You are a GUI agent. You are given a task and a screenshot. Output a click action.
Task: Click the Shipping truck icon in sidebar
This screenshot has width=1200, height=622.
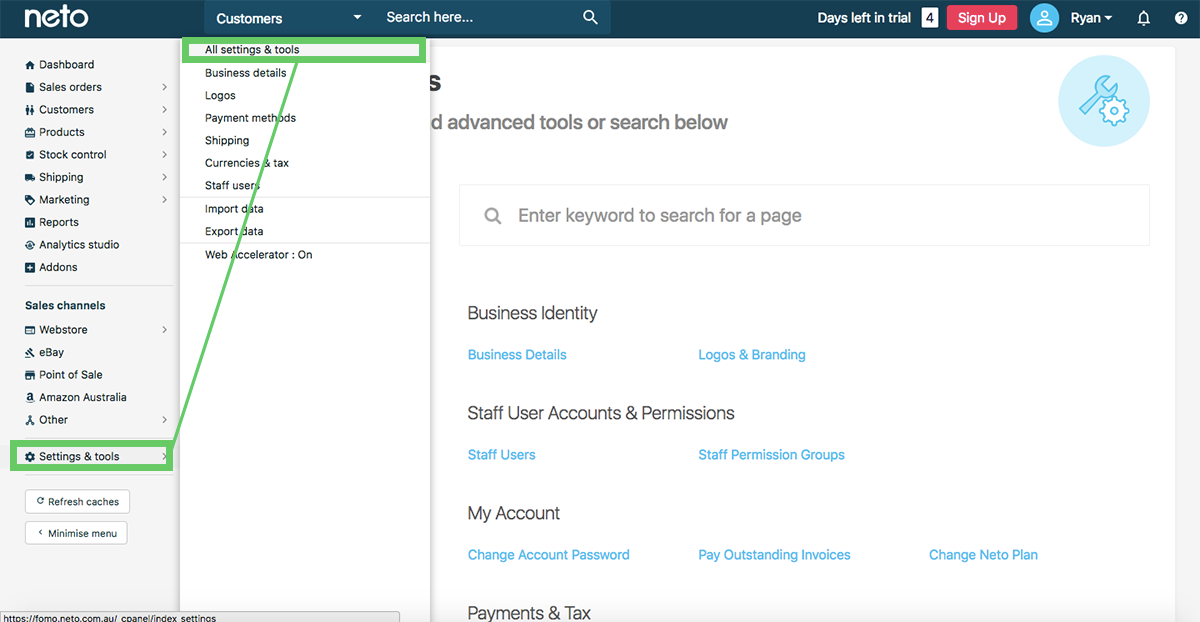click(30, 177)
